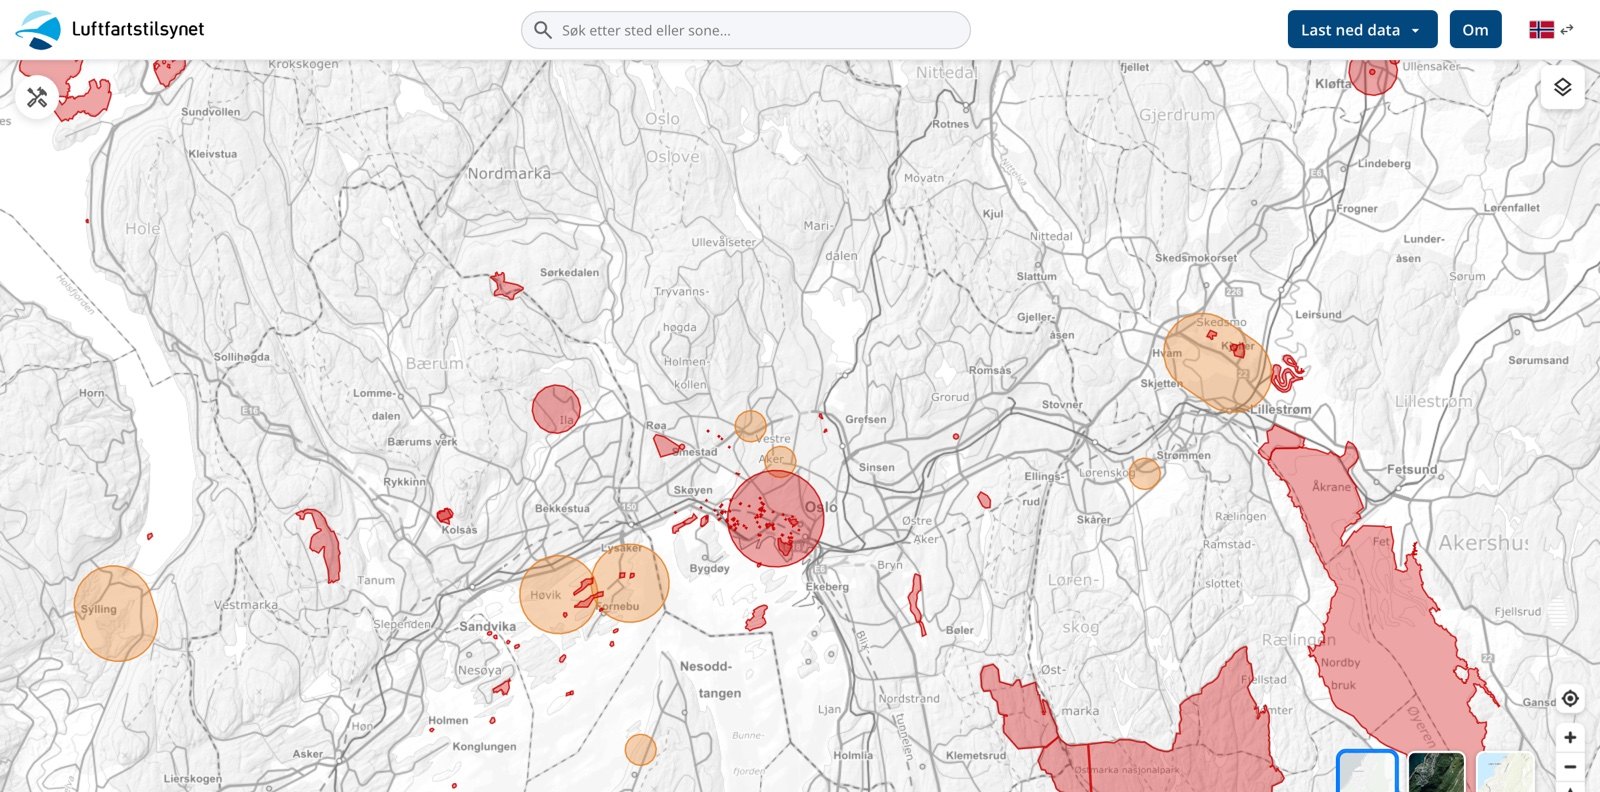1600x792 pixels.
Task: Click the Norwegian flag language switcher
Action: pos(1551,30)
